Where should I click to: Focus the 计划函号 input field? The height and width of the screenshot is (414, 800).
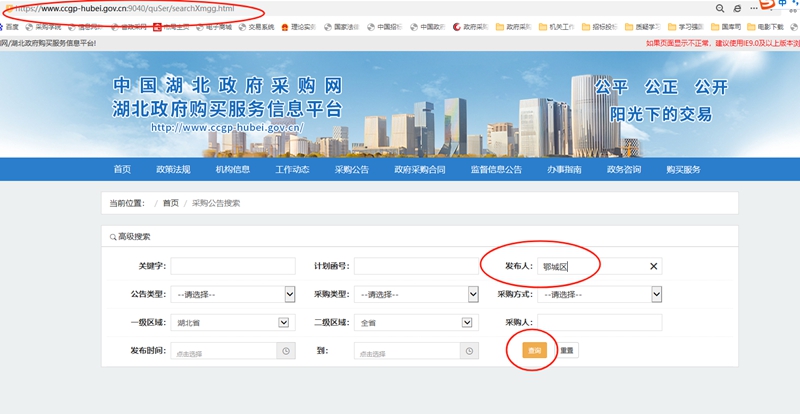pyautogui.click(x=416, y=266)
